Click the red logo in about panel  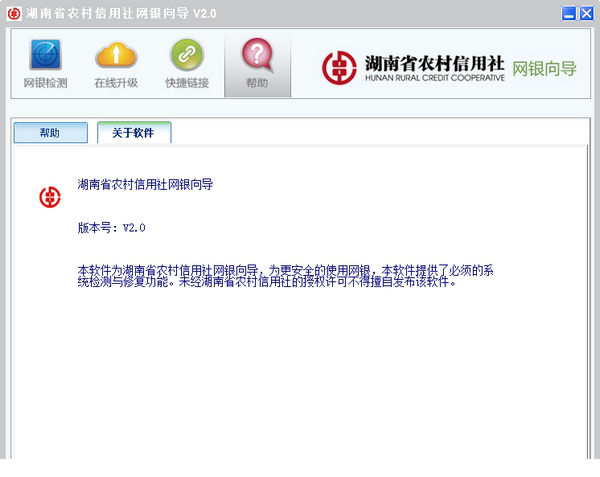point(50,197)
